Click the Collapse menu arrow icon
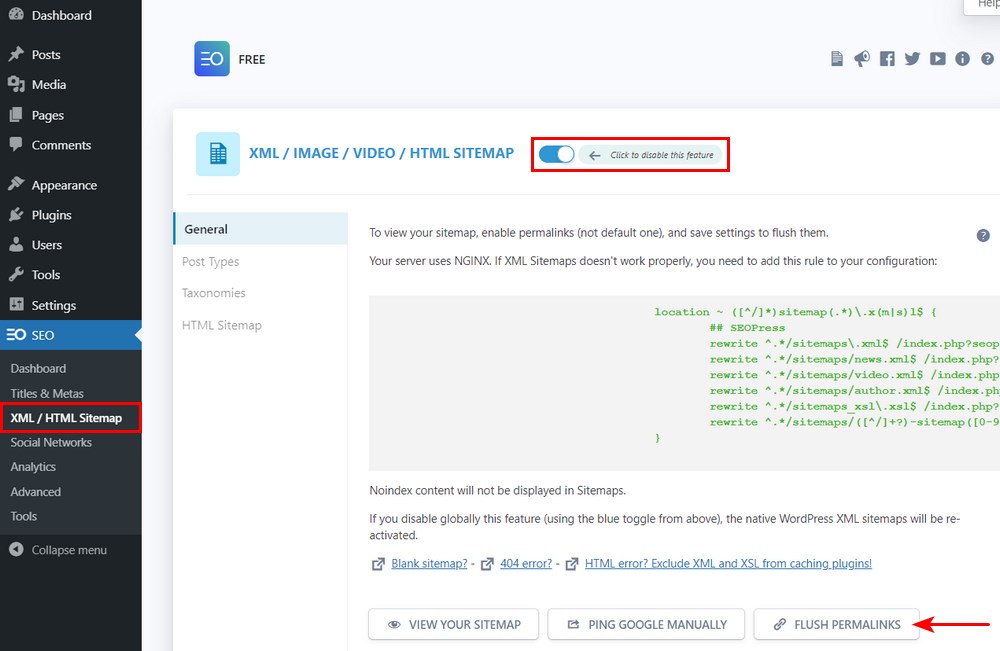Image resolution: width=1000 pixels, height=651 pixels. 16,549
